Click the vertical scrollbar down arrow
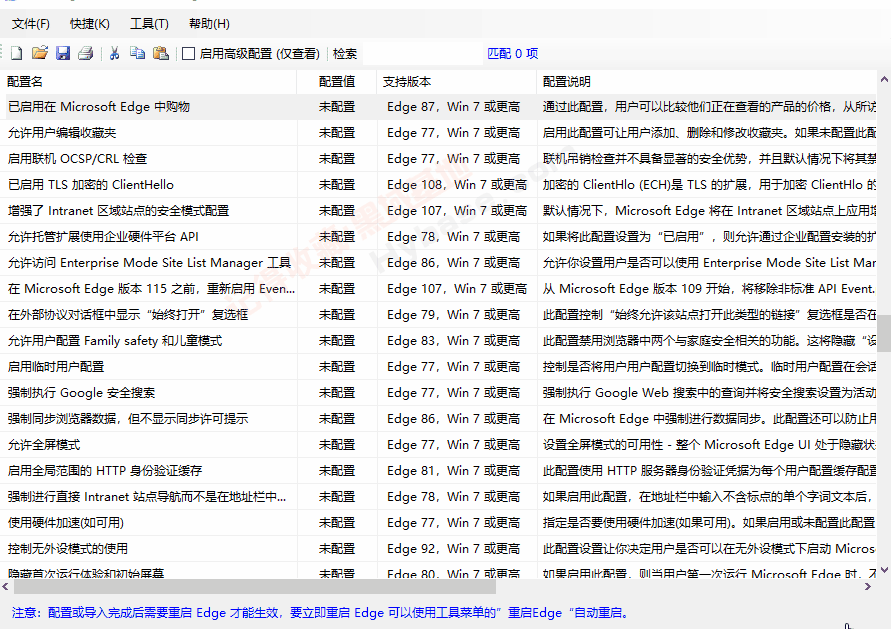This screenshot has height=629, width=891. click(x=884, y=569)
